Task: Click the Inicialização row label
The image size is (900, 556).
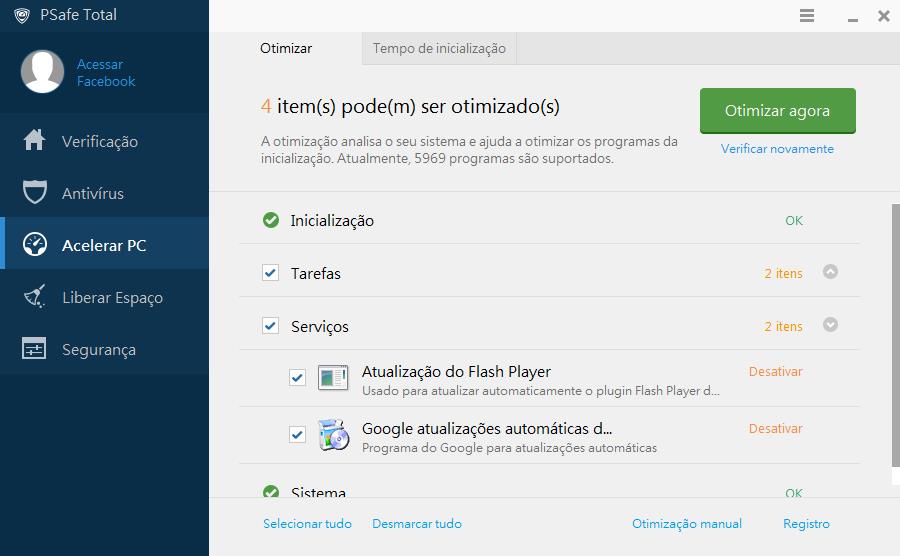Action: pyautogui.click(x=332, y=221)
